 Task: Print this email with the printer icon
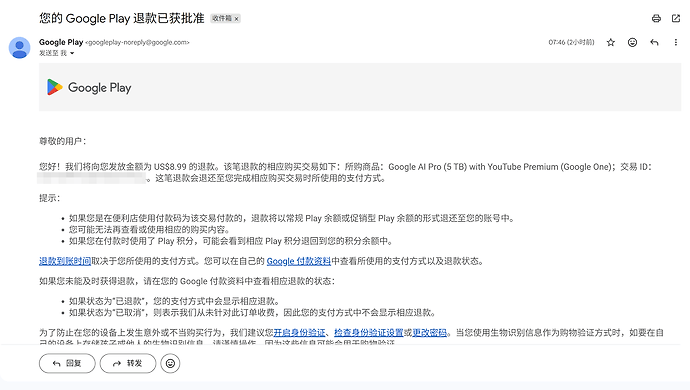point(656,18)
